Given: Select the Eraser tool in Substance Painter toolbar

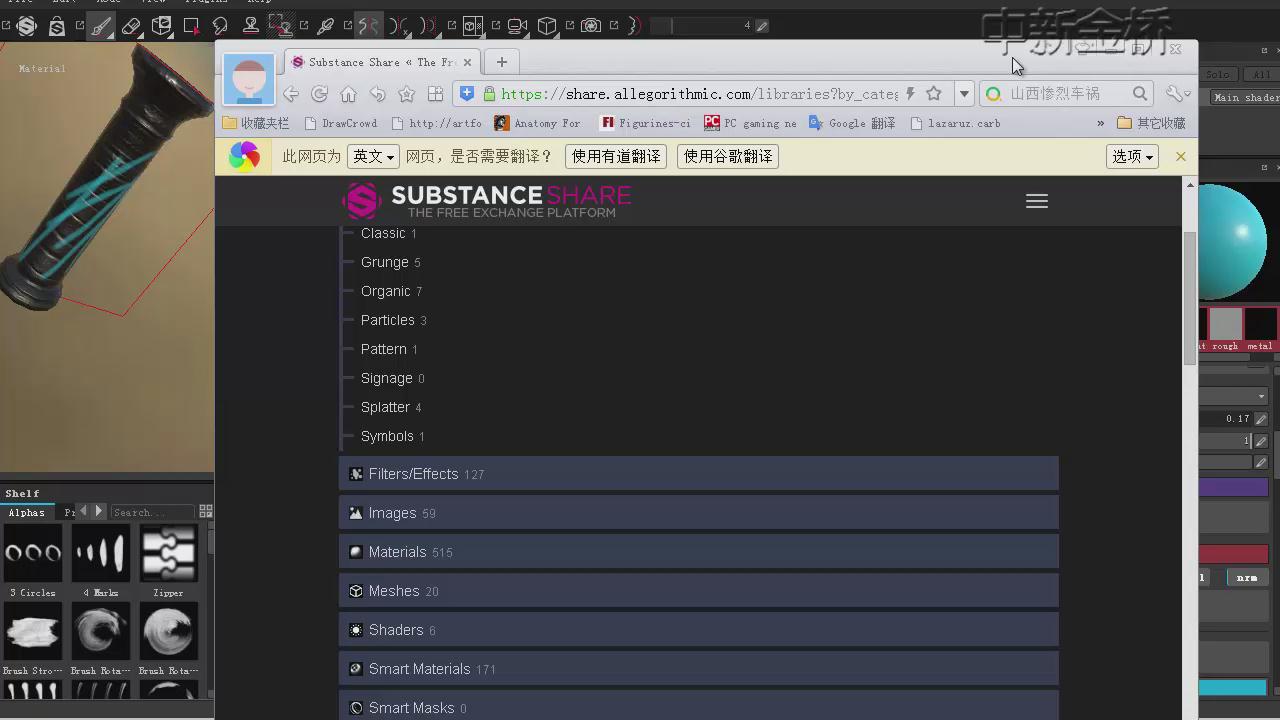Looking at the screenshot, I should coord(131,26).
